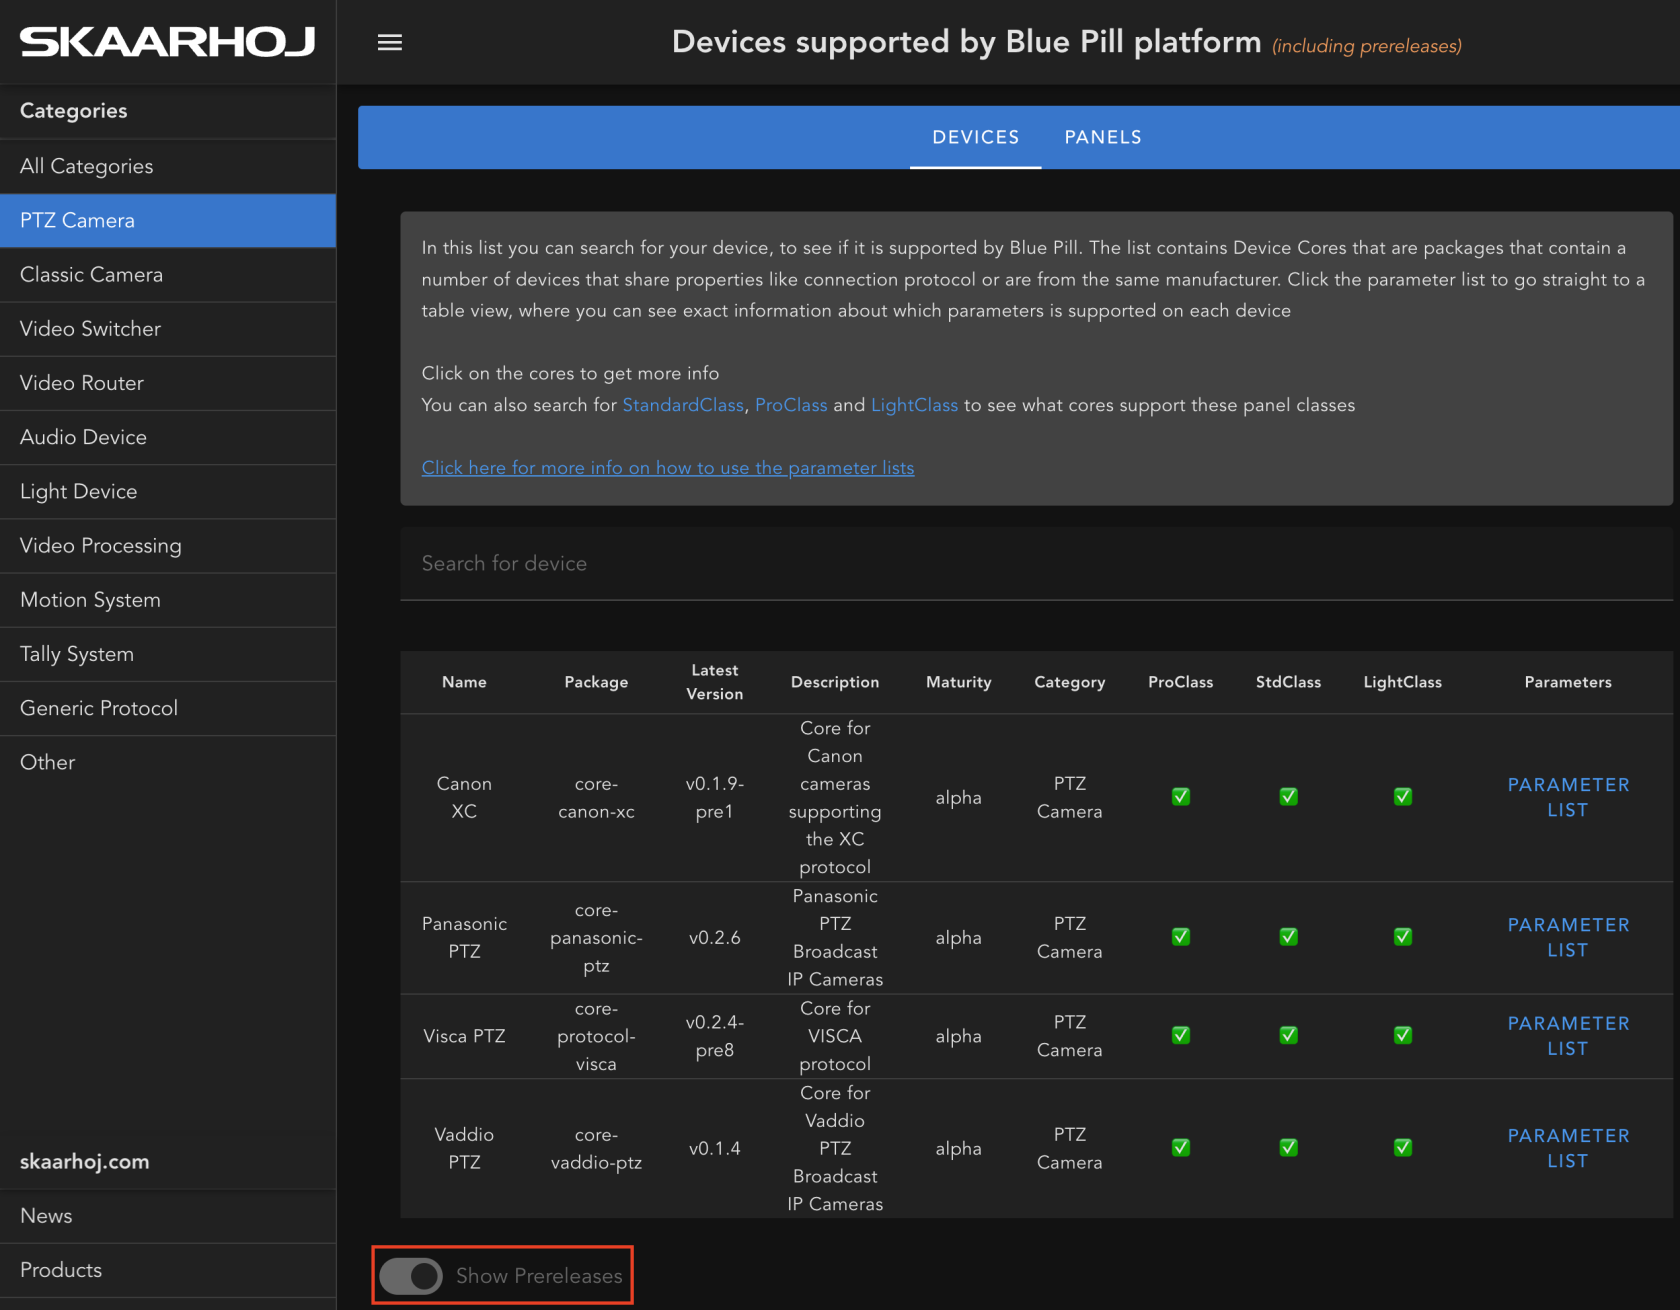Select All Categories in sidebar

[x=168, y=166]
